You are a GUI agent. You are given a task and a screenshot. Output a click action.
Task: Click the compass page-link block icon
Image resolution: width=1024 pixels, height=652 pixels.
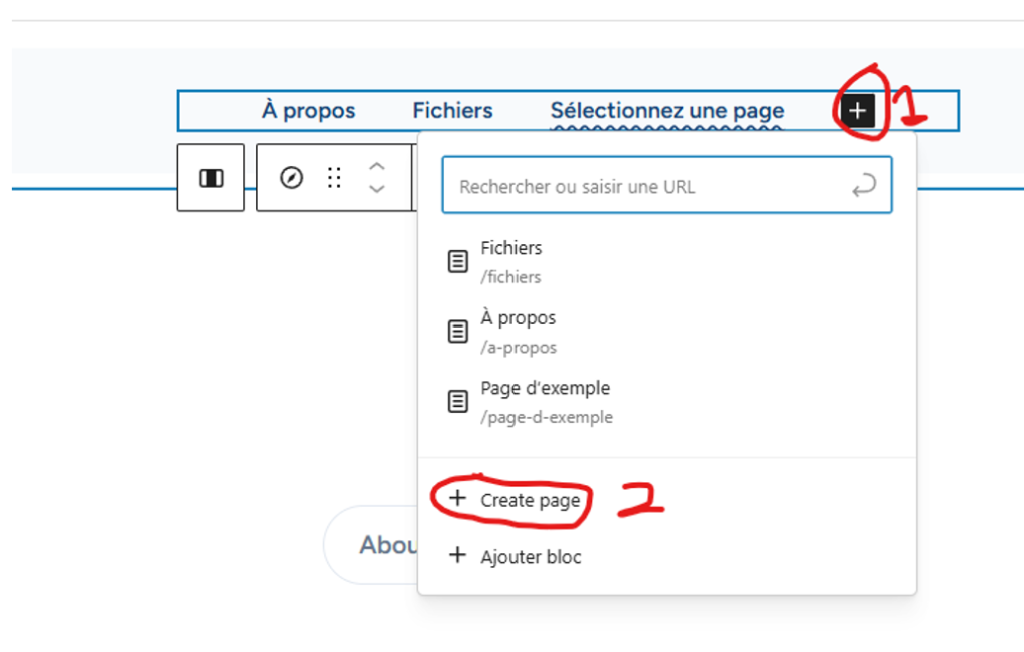(x=291, y=178)
